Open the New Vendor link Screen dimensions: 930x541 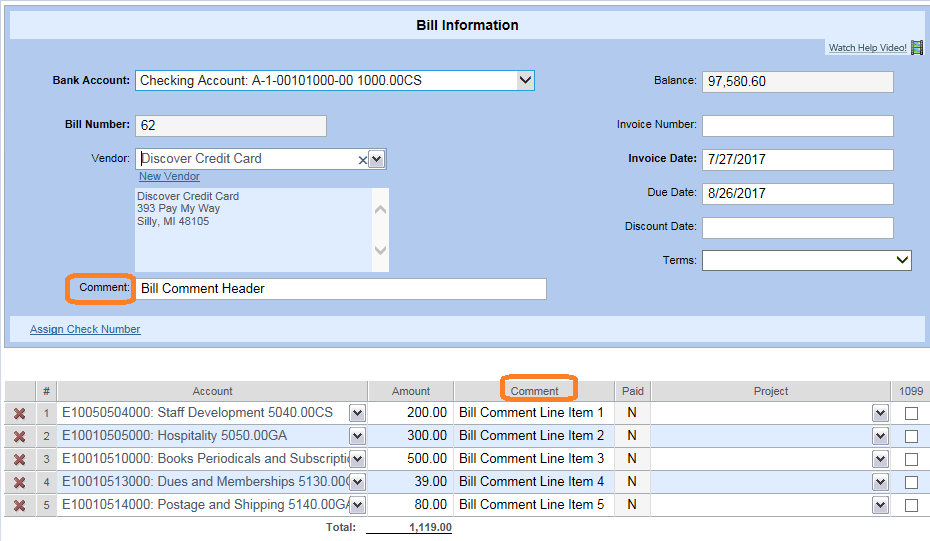click(x=169, y=177)
